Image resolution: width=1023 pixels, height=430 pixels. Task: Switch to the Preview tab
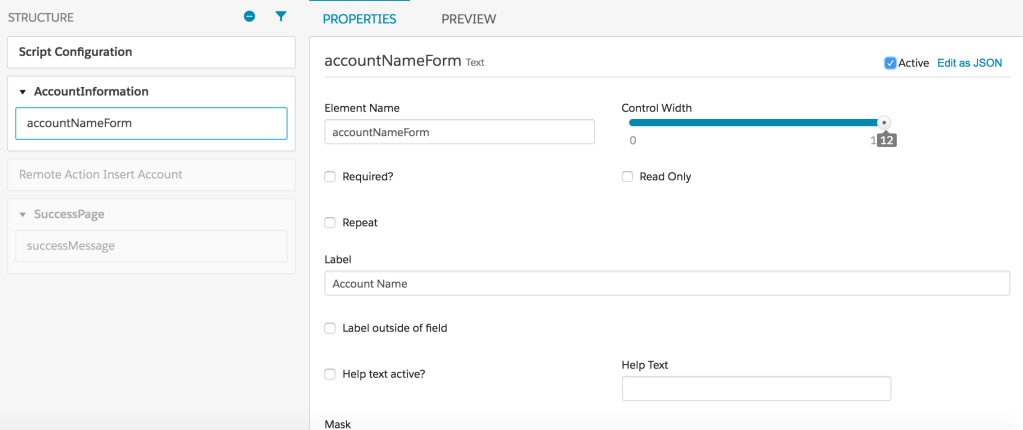point(468,19)
